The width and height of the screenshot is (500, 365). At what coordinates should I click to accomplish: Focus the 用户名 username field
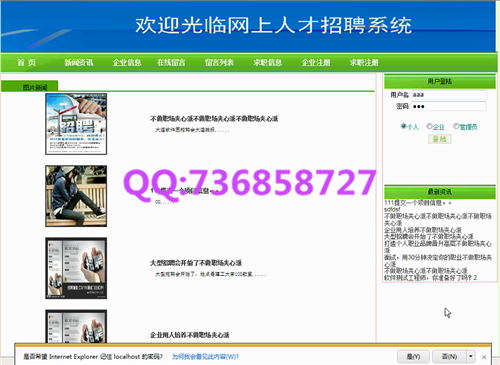tap(449, 95)
